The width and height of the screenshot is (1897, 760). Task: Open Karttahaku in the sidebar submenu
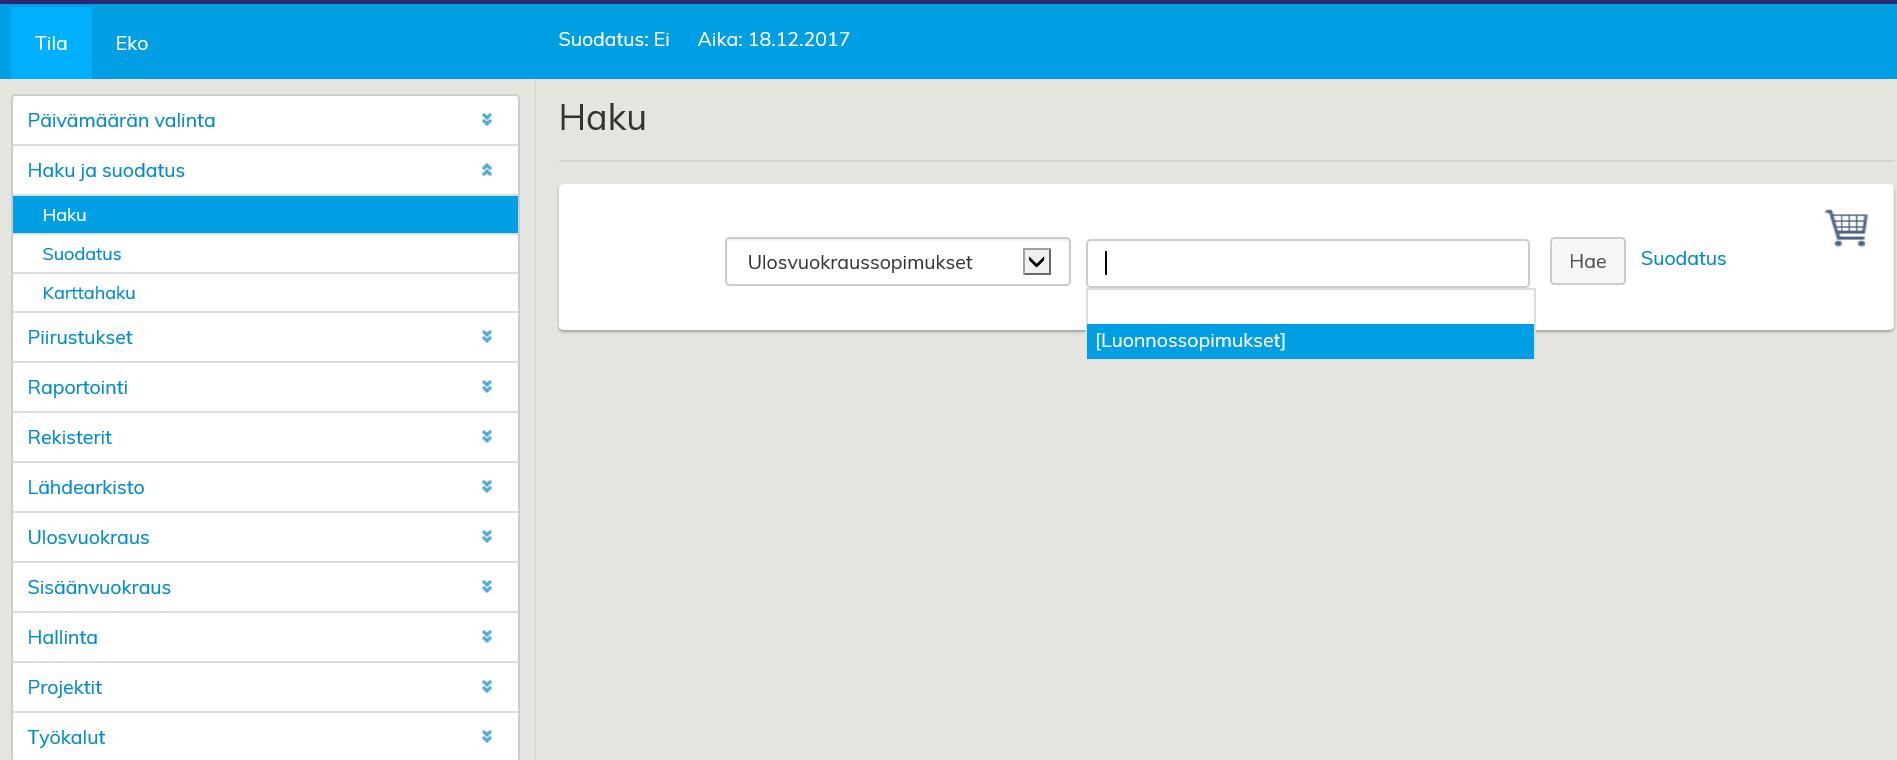[x=89, y=293]
